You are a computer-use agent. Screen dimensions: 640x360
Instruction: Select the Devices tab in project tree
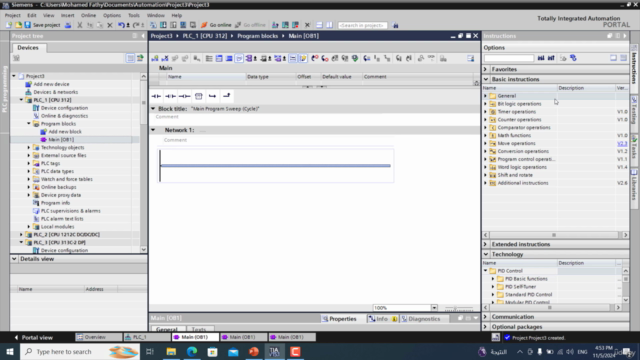click(x=28, y=48)
